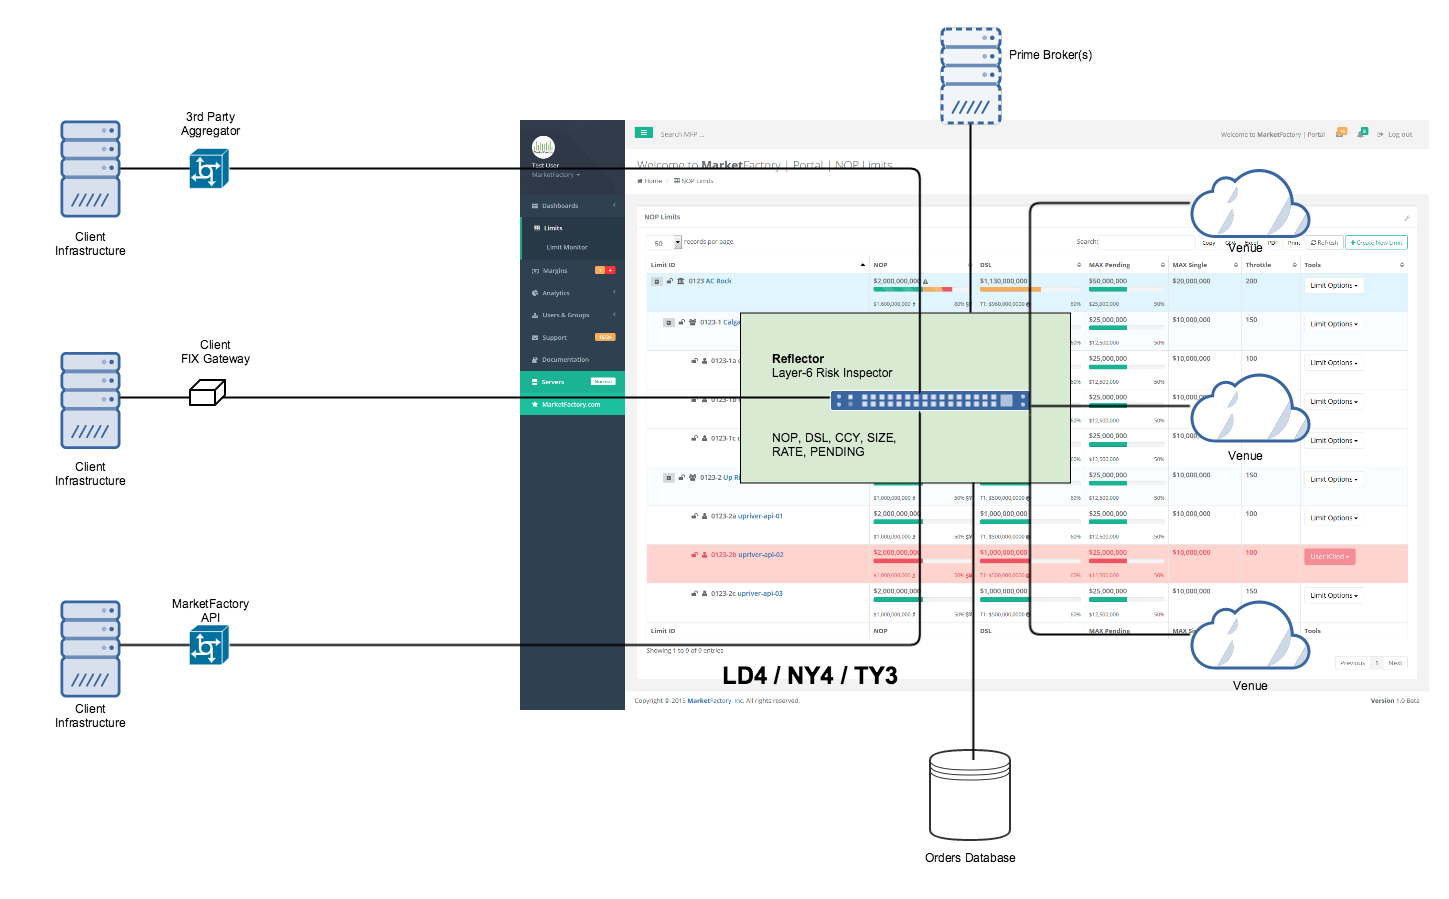Open the User Killed dropdown
Screen dimensions: 1449x899
point(1330,557)
